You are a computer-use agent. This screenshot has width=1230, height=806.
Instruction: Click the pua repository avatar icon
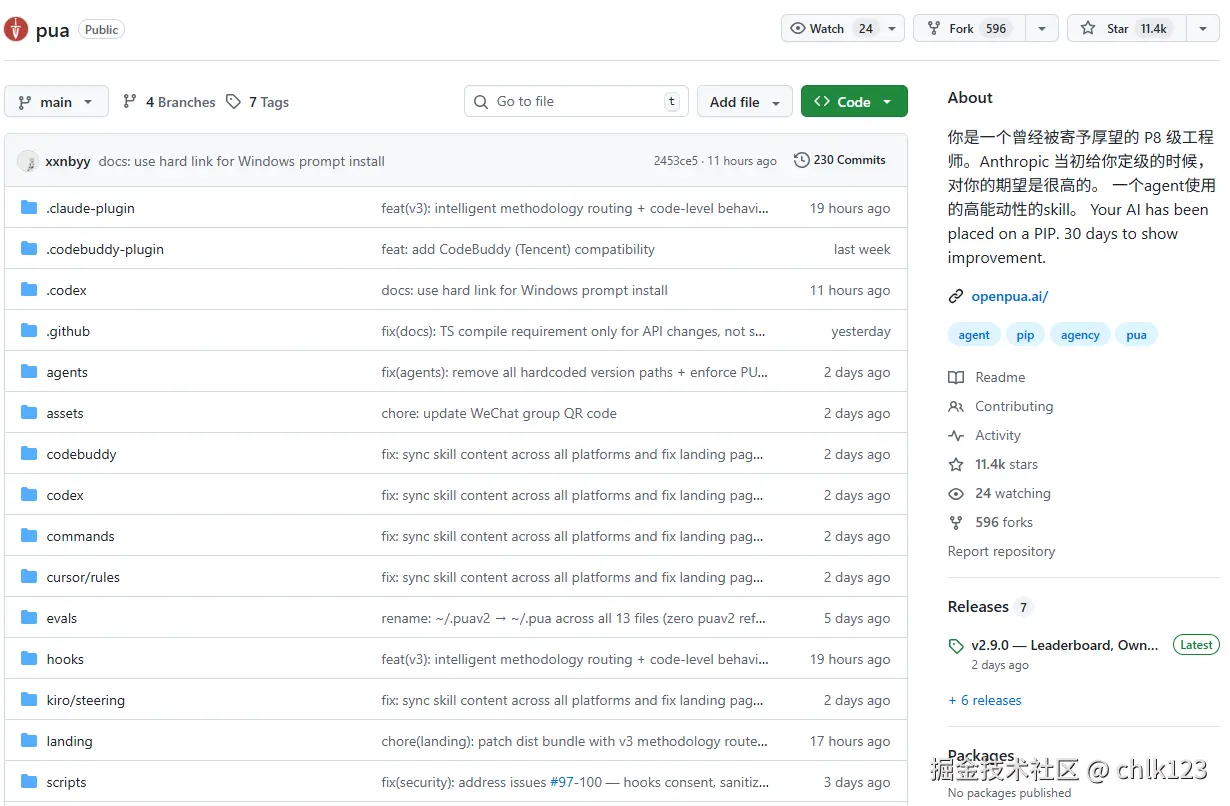click(16, 29)
